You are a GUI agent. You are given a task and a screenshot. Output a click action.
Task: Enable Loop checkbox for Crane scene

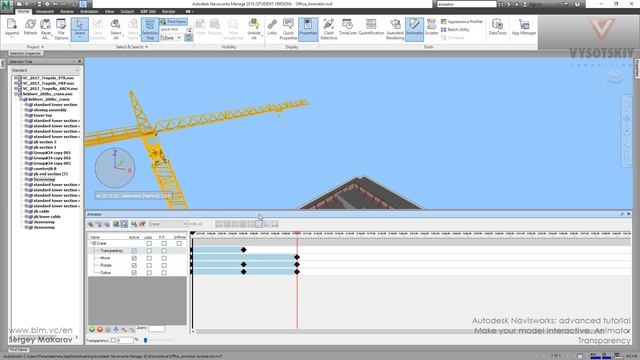(149, 243)
